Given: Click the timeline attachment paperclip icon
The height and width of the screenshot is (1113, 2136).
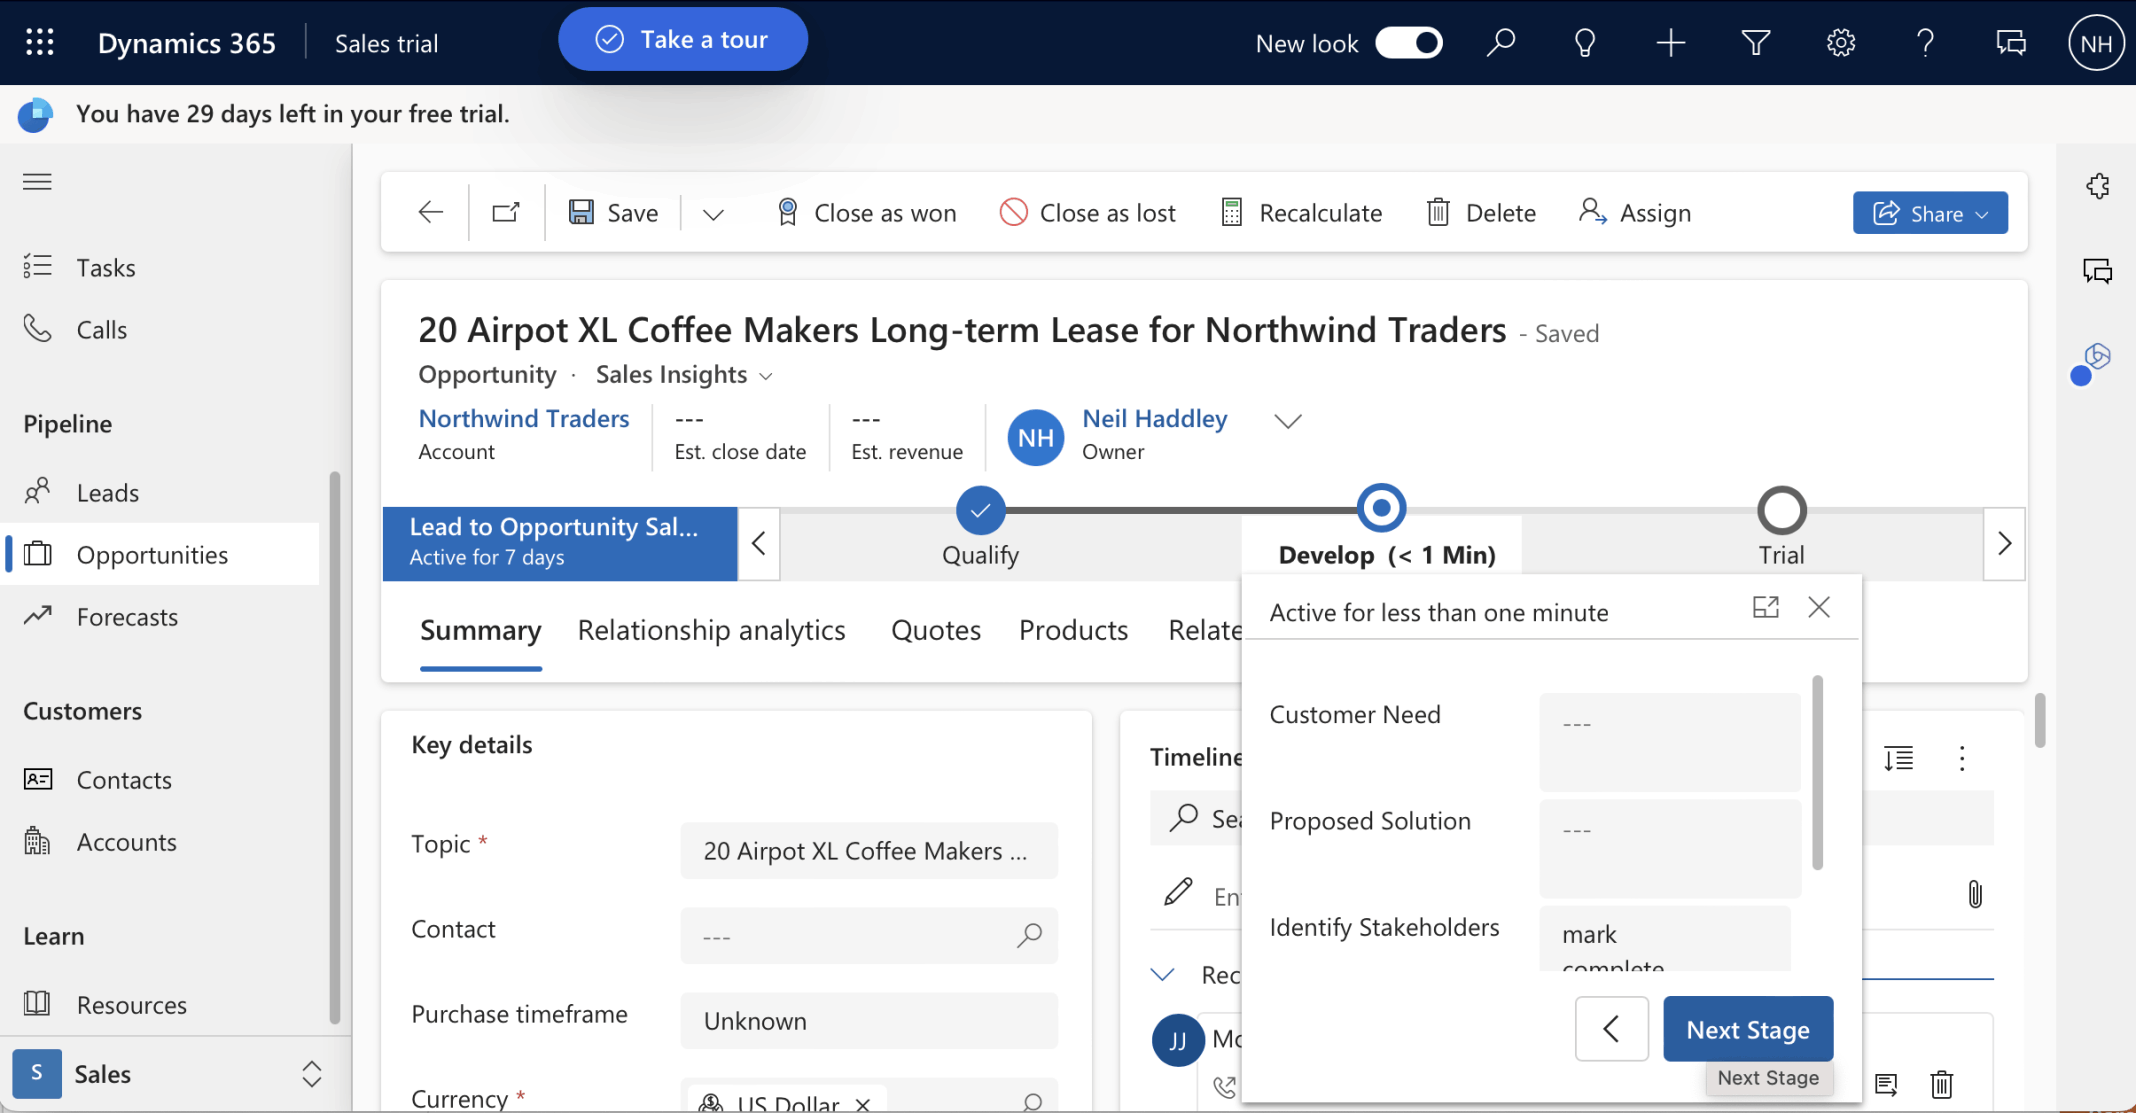Looking at the screenshot, I should coord(1975,894).
